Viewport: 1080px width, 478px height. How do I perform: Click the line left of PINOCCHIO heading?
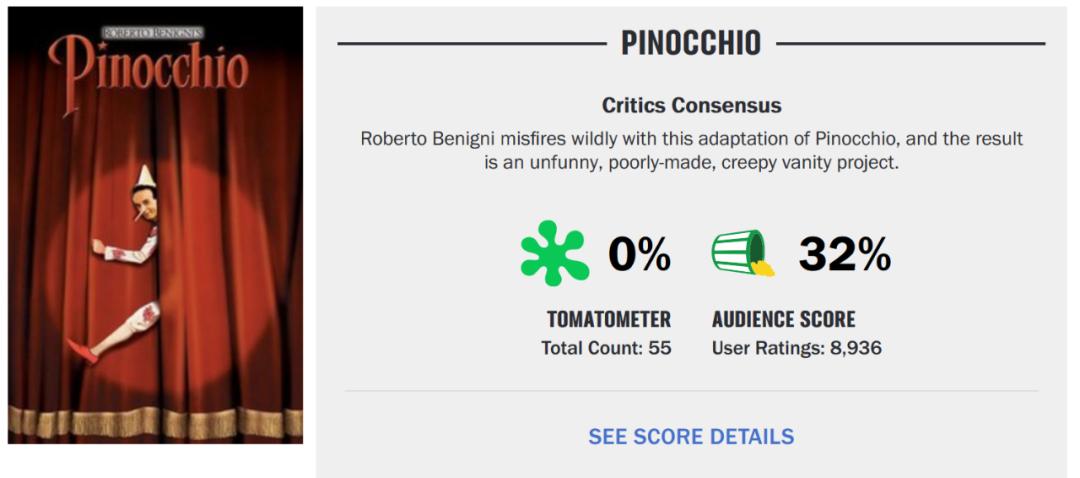click(x=470, y=44)
